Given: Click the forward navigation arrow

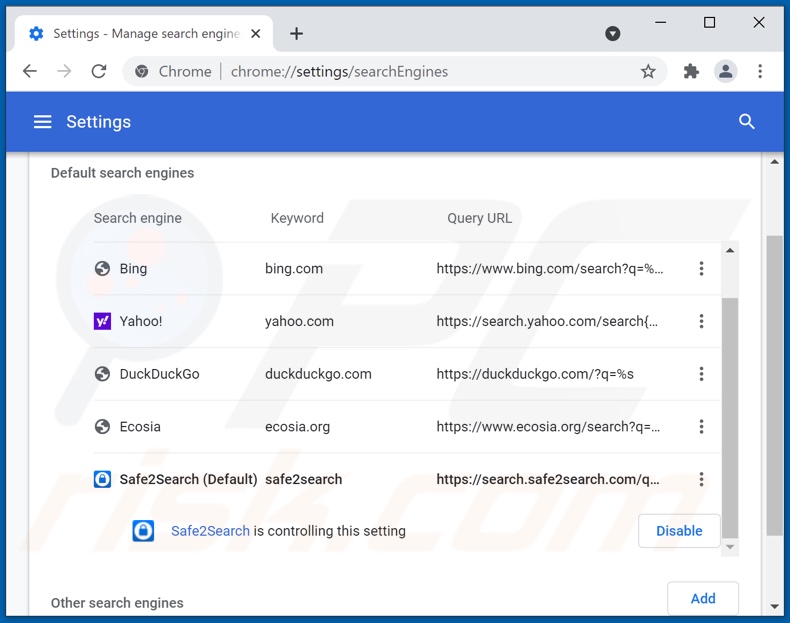Looking at the screenshot, I should point(64,71).
